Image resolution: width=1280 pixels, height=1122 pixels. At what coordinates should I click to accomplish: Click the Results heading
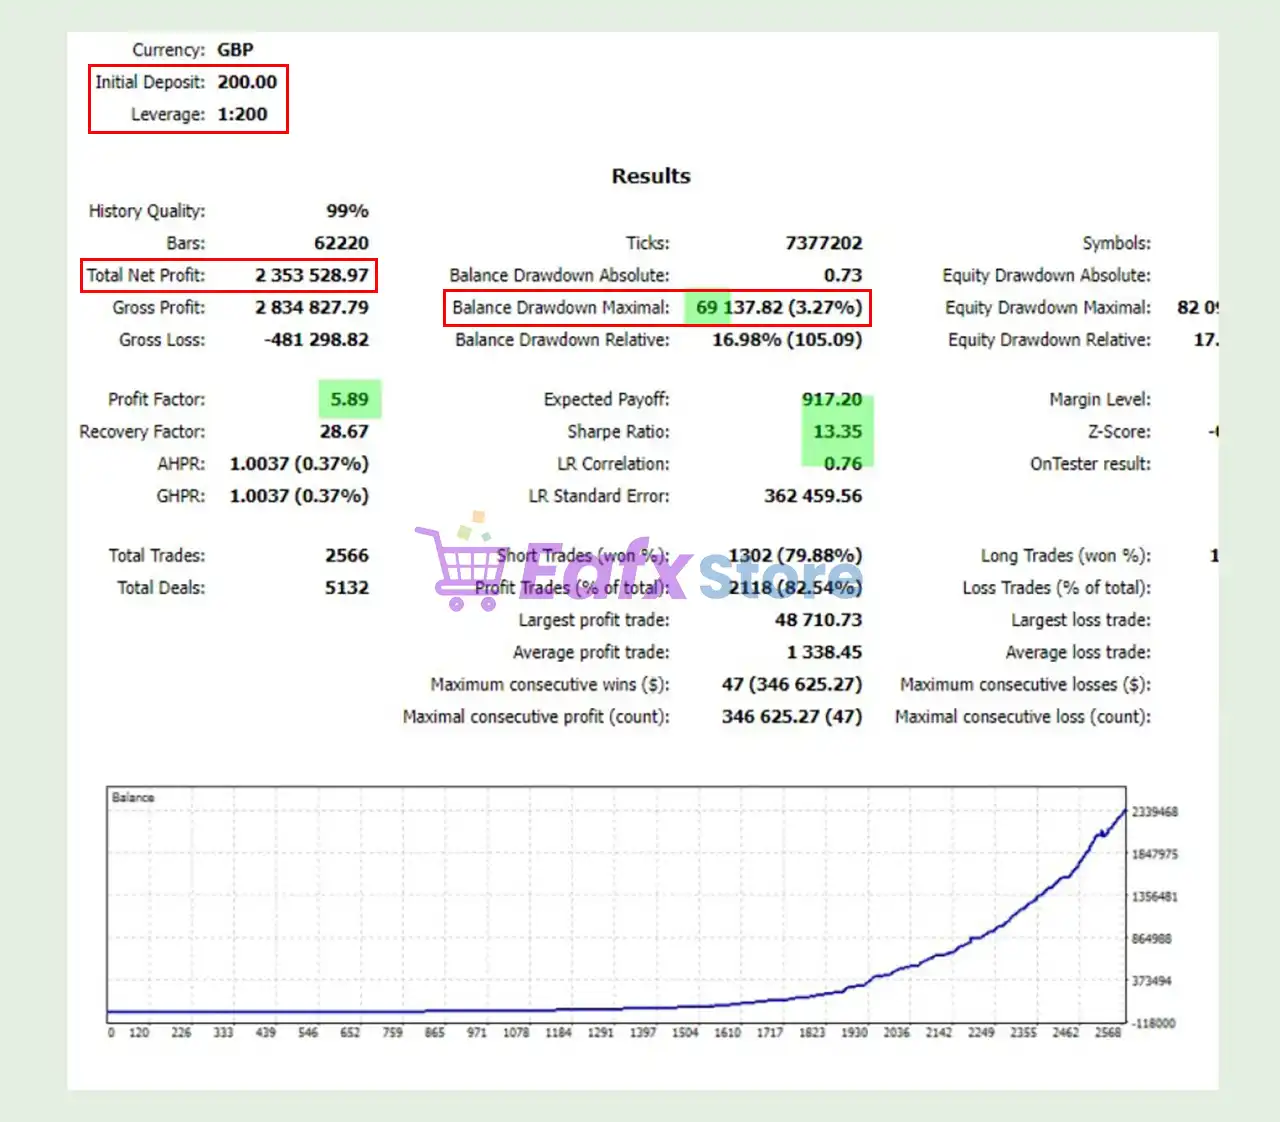pyautogui.click(x=651, y=176)
